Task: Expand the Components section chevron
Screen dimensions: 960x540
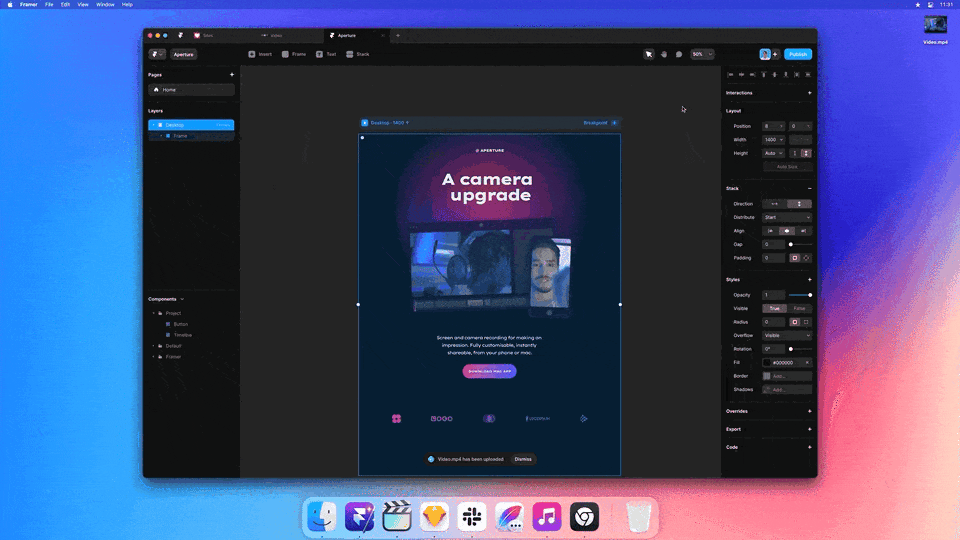Action: tap(182, 299)
